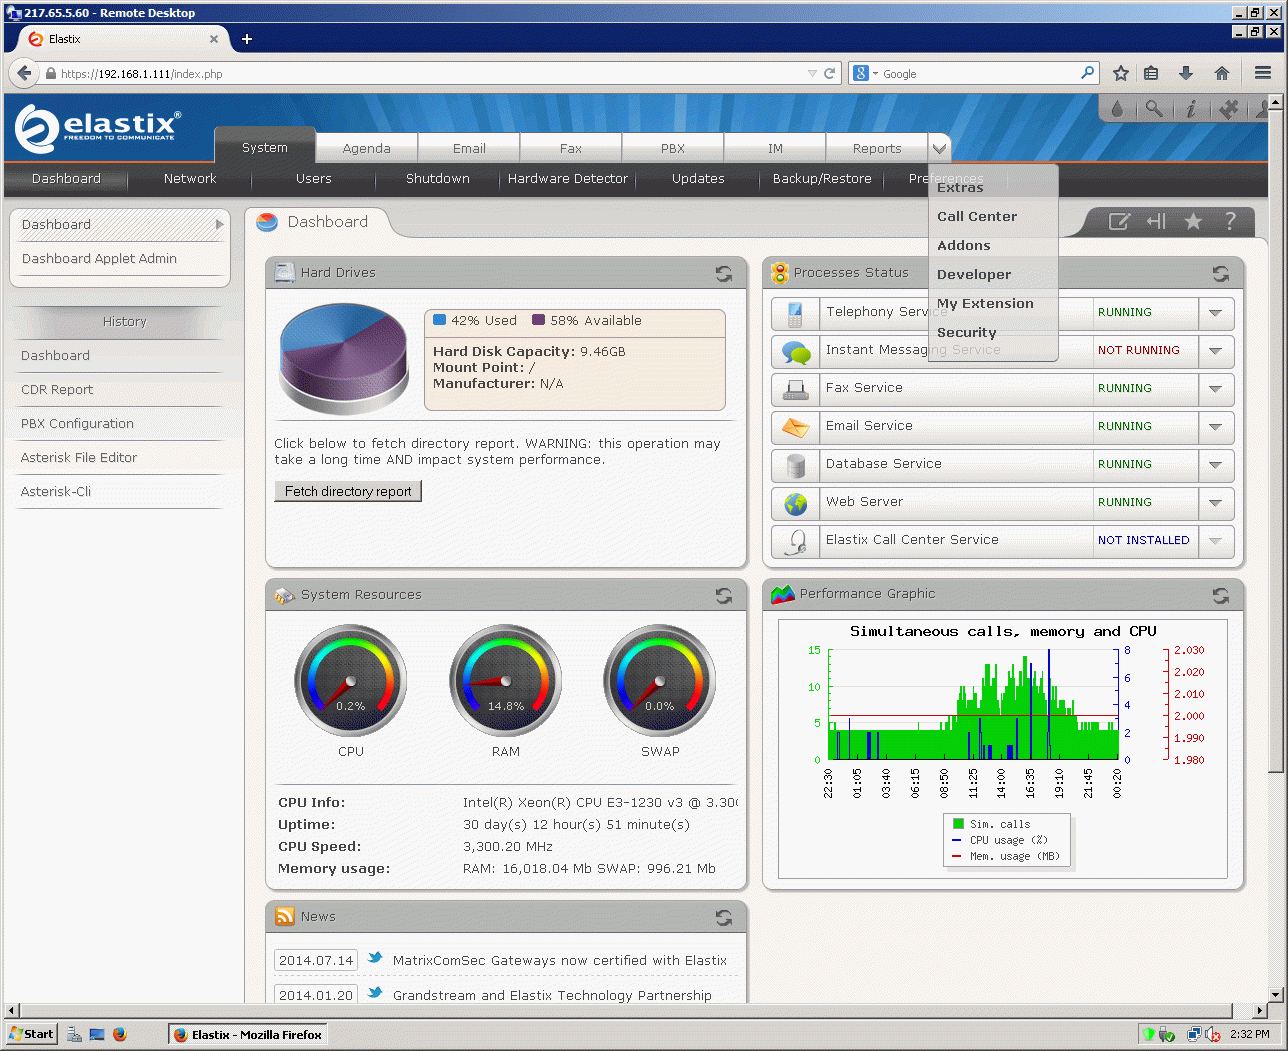The height and width of the screenshot is (1051, 1288).
Task: Open the Network submenu item
Action: 190,179
